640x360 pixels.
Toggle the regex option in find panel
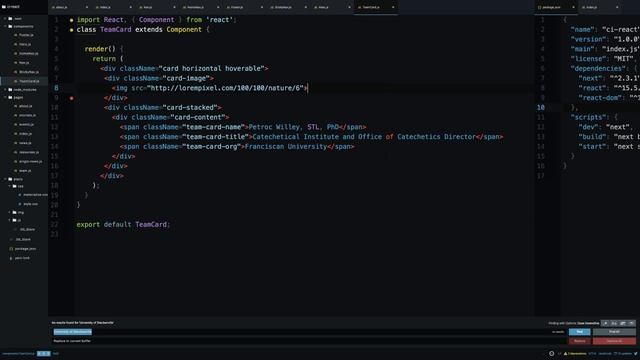tap(605, 323)
